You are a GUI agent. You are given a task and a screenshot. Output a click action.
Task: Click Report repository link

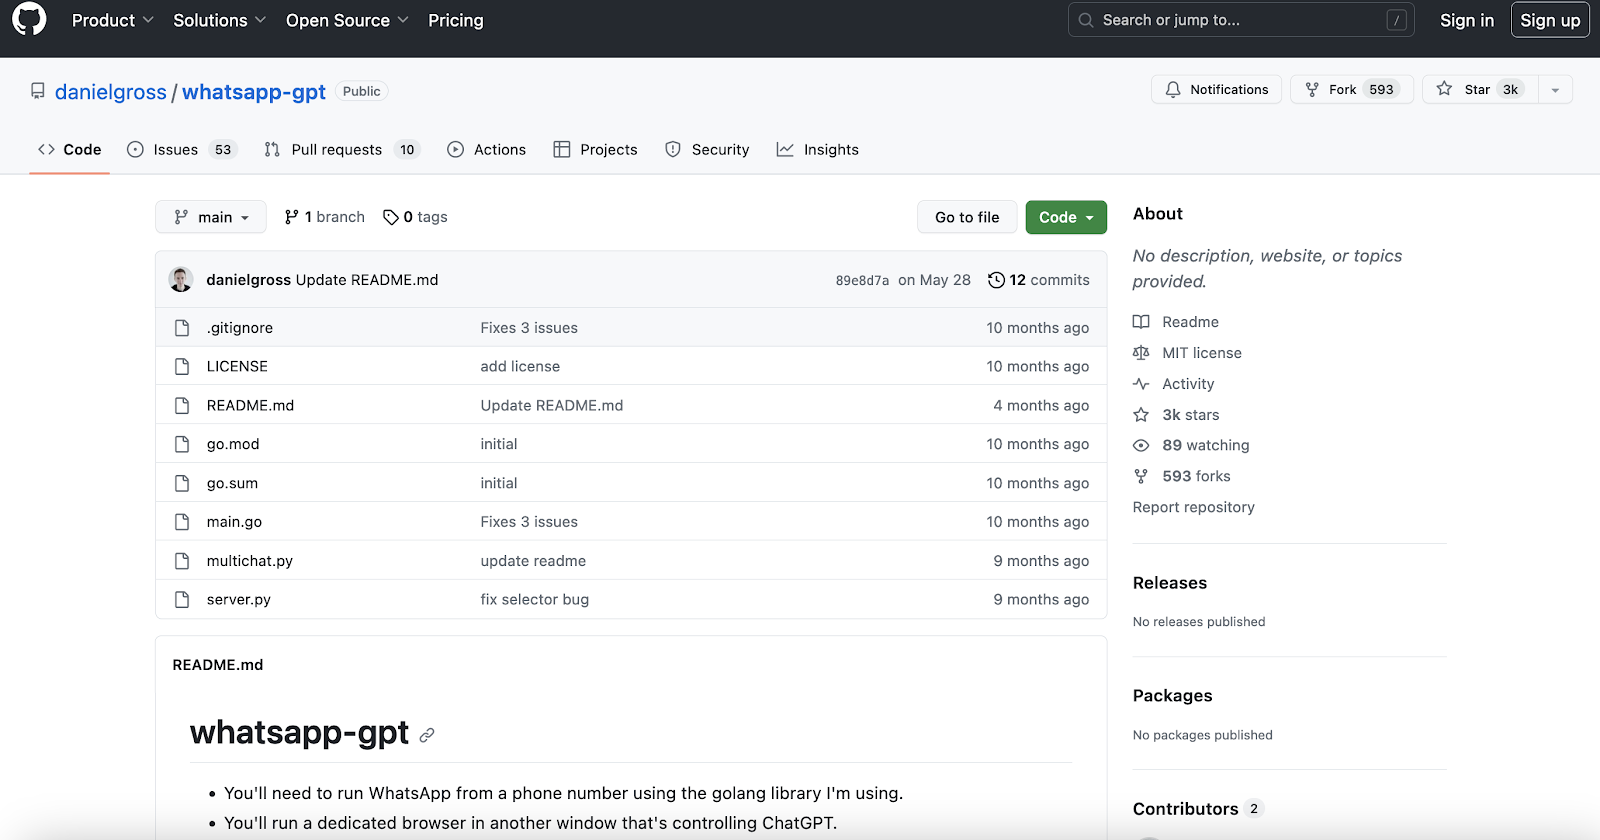[x=1194, y=508]
